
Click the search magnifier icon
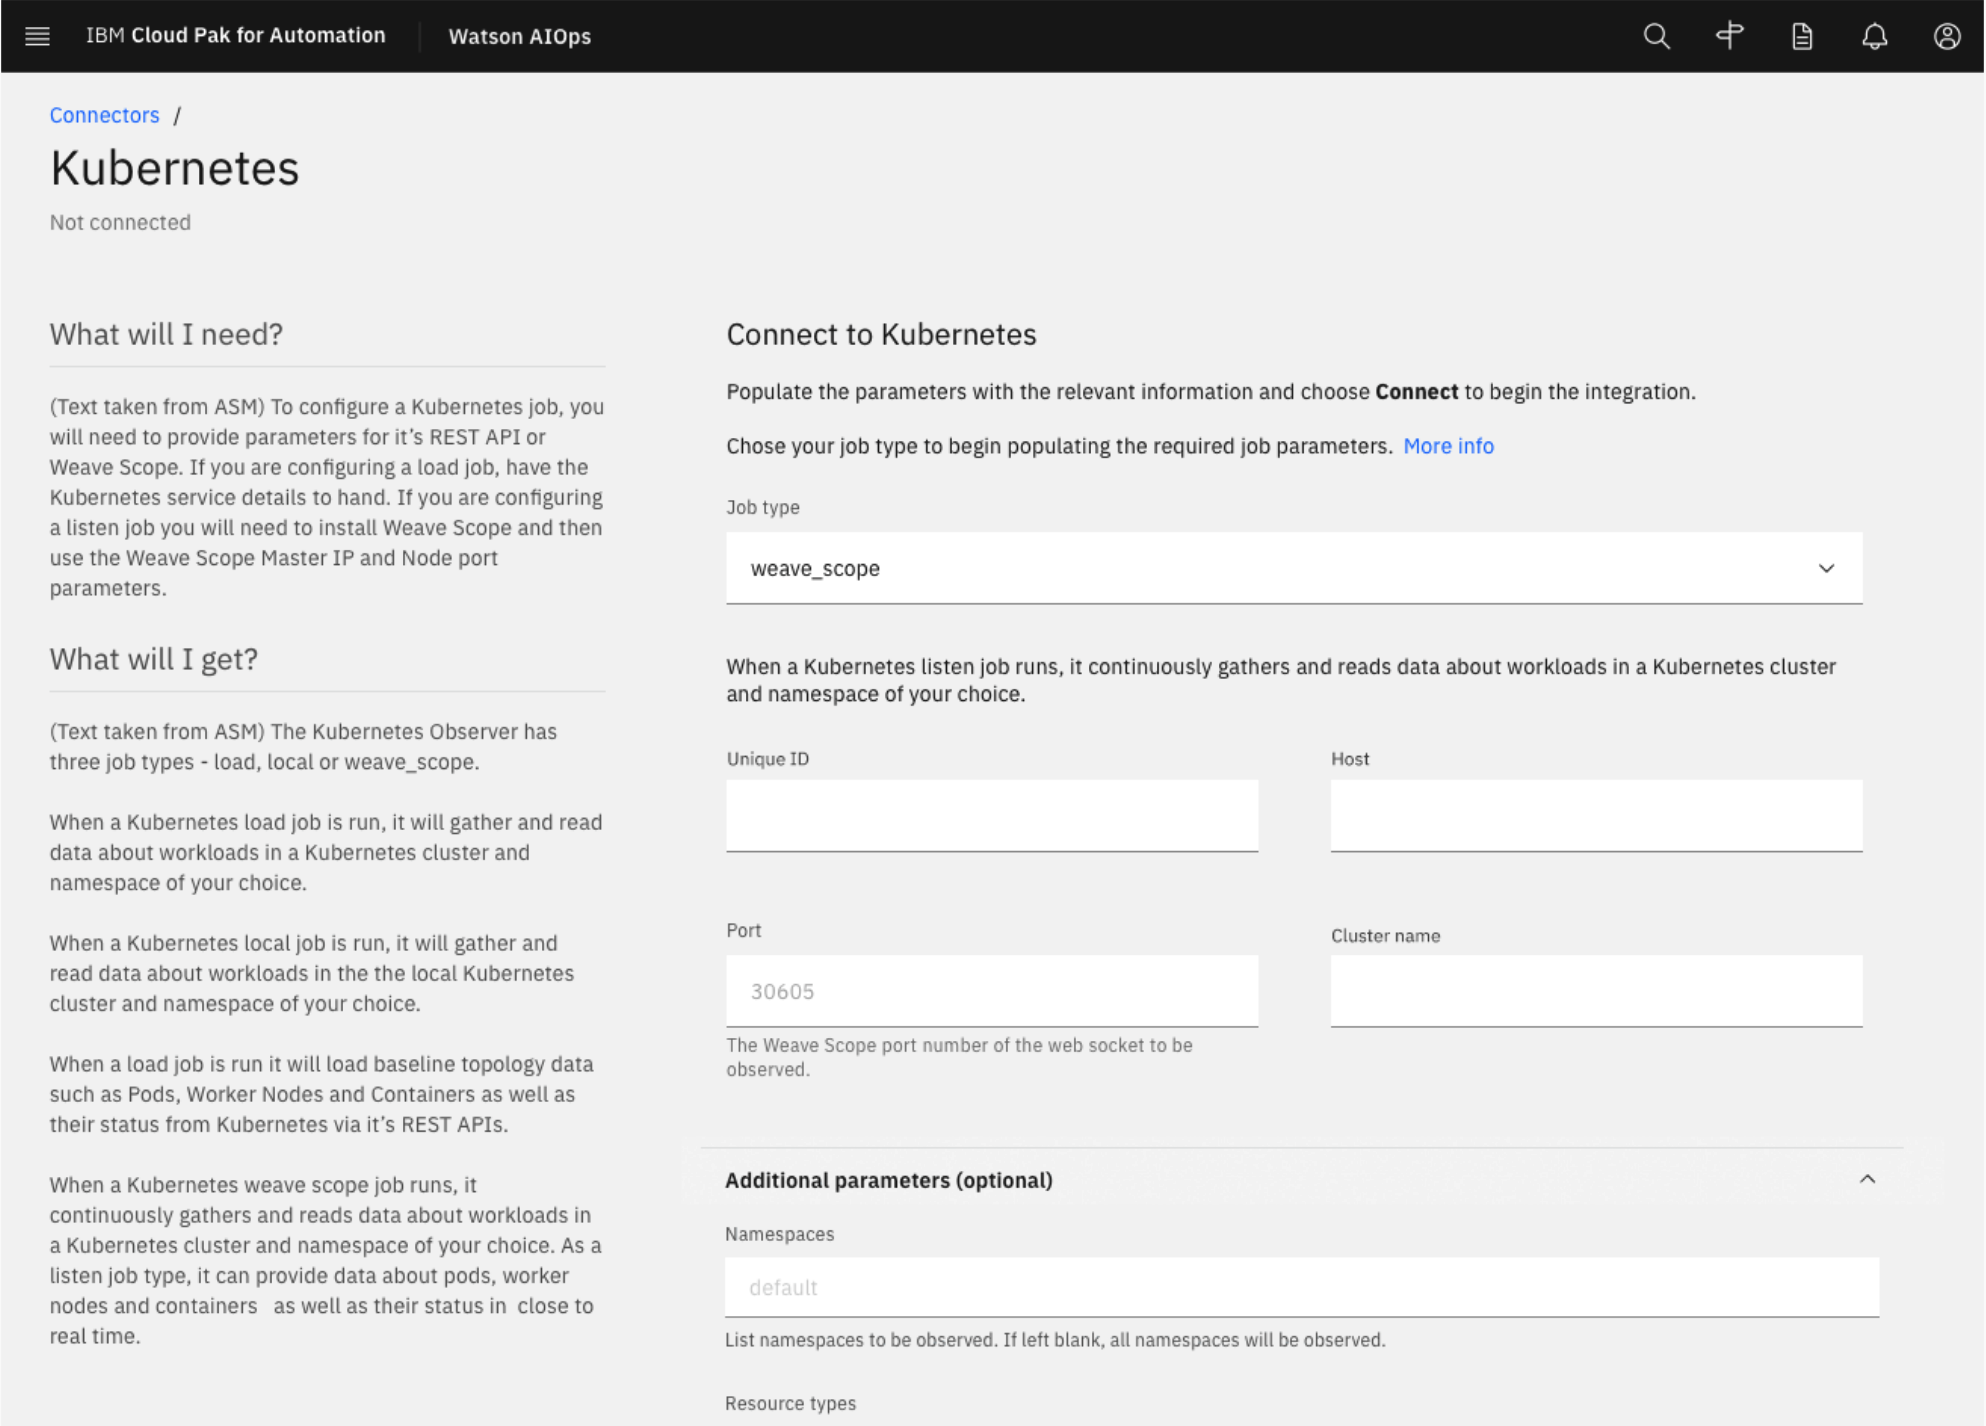tap(1656, 36)
